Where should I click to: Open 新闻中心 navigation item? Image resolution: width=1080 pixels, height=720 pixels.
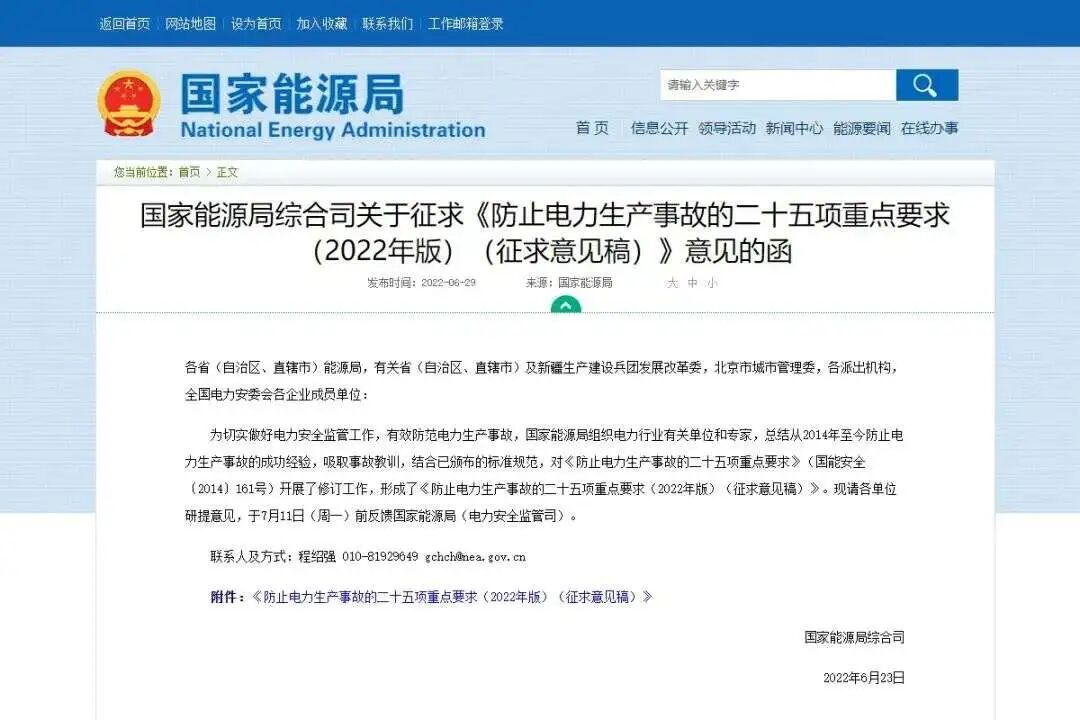click(794, 128)
